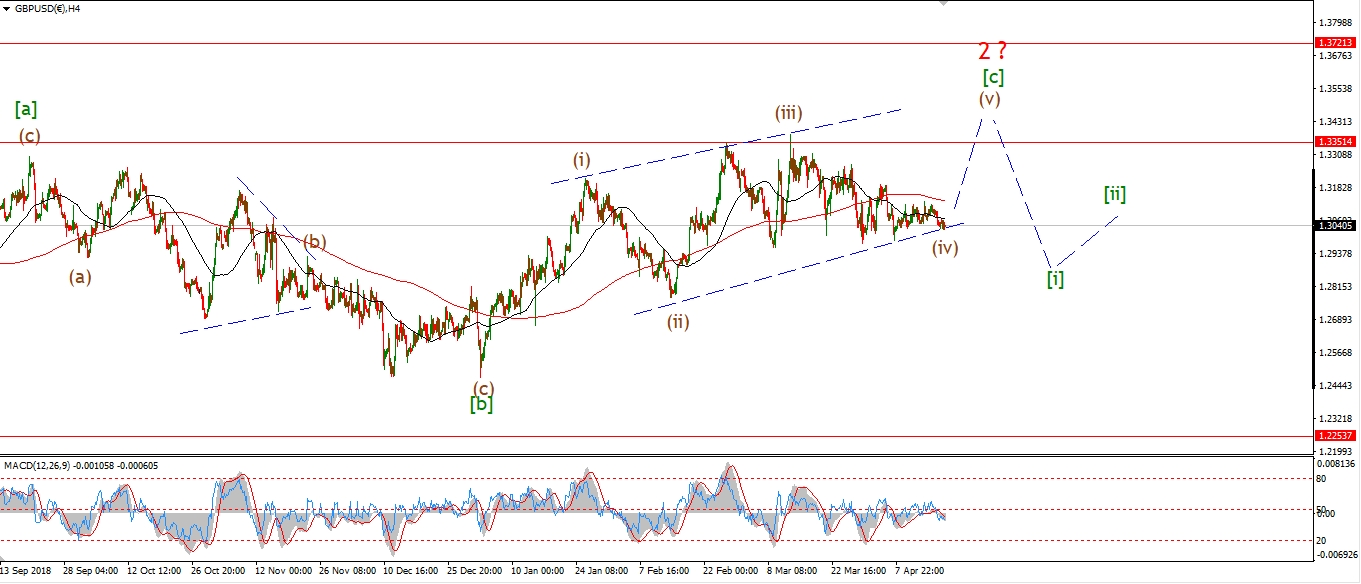Select the (c) label under green [a]
This screenshot has height=584, width=1361.
point(30,136)
